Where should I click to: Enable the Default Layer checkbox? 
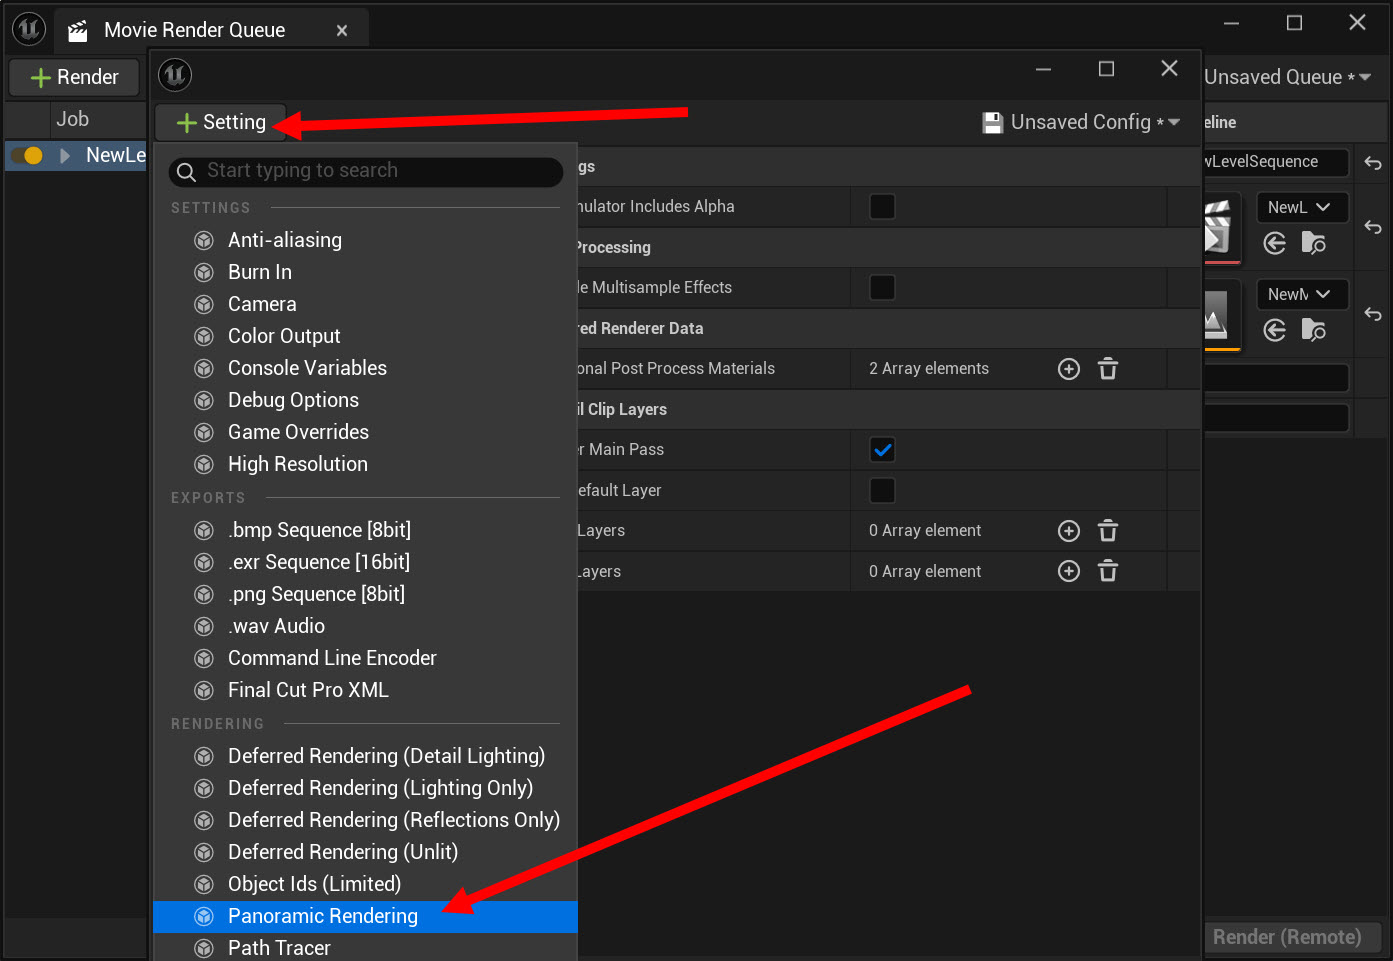[882, 490]
